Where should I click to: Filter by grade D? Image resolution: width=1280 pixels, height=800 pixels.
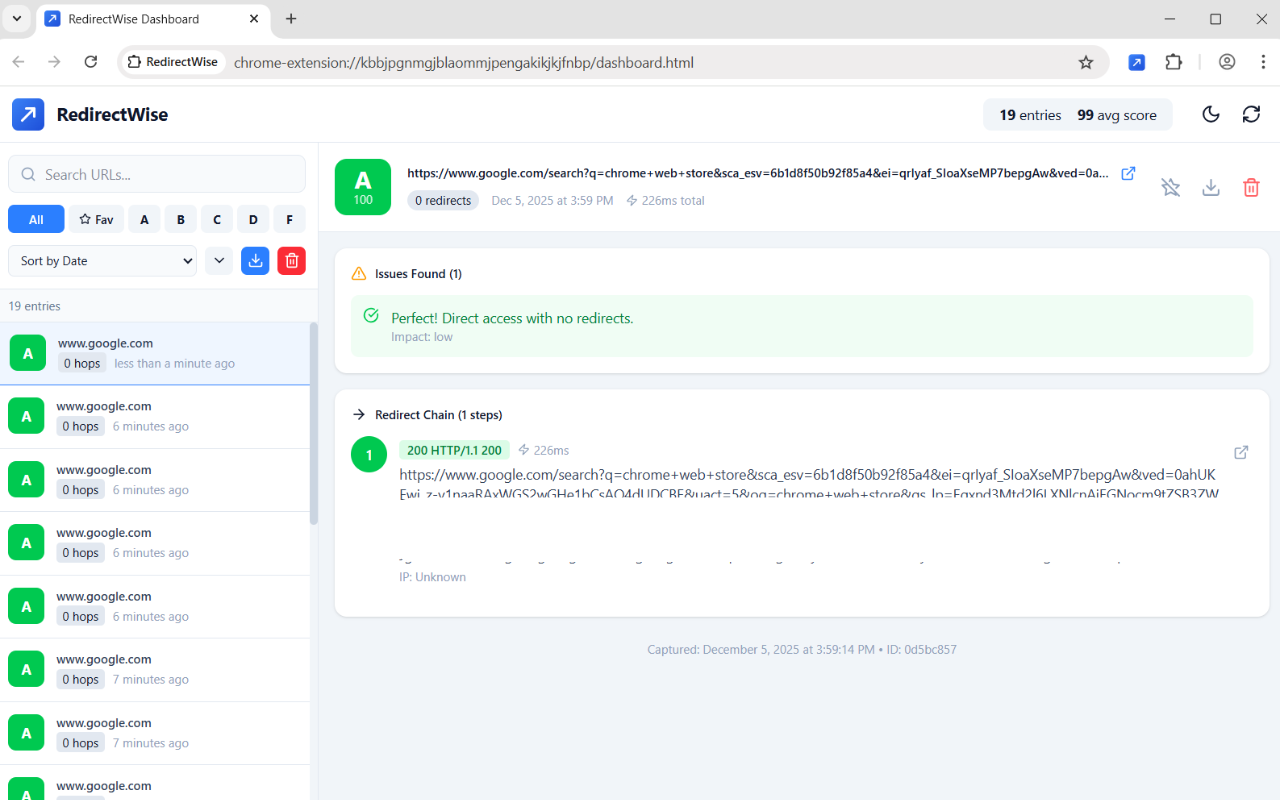(253, 219)
